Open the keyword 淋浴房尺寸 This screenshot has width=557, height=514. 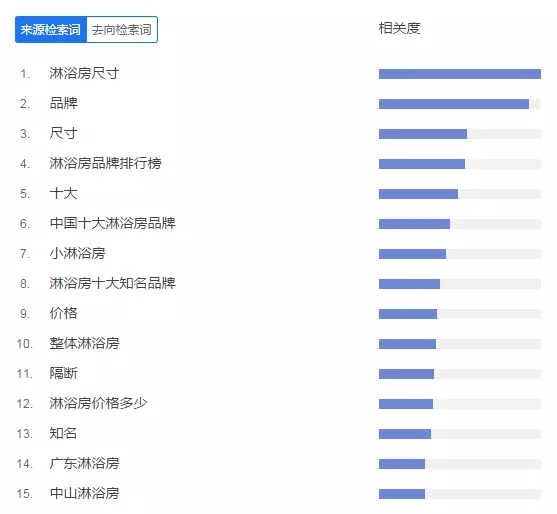[x=84, y=74]
